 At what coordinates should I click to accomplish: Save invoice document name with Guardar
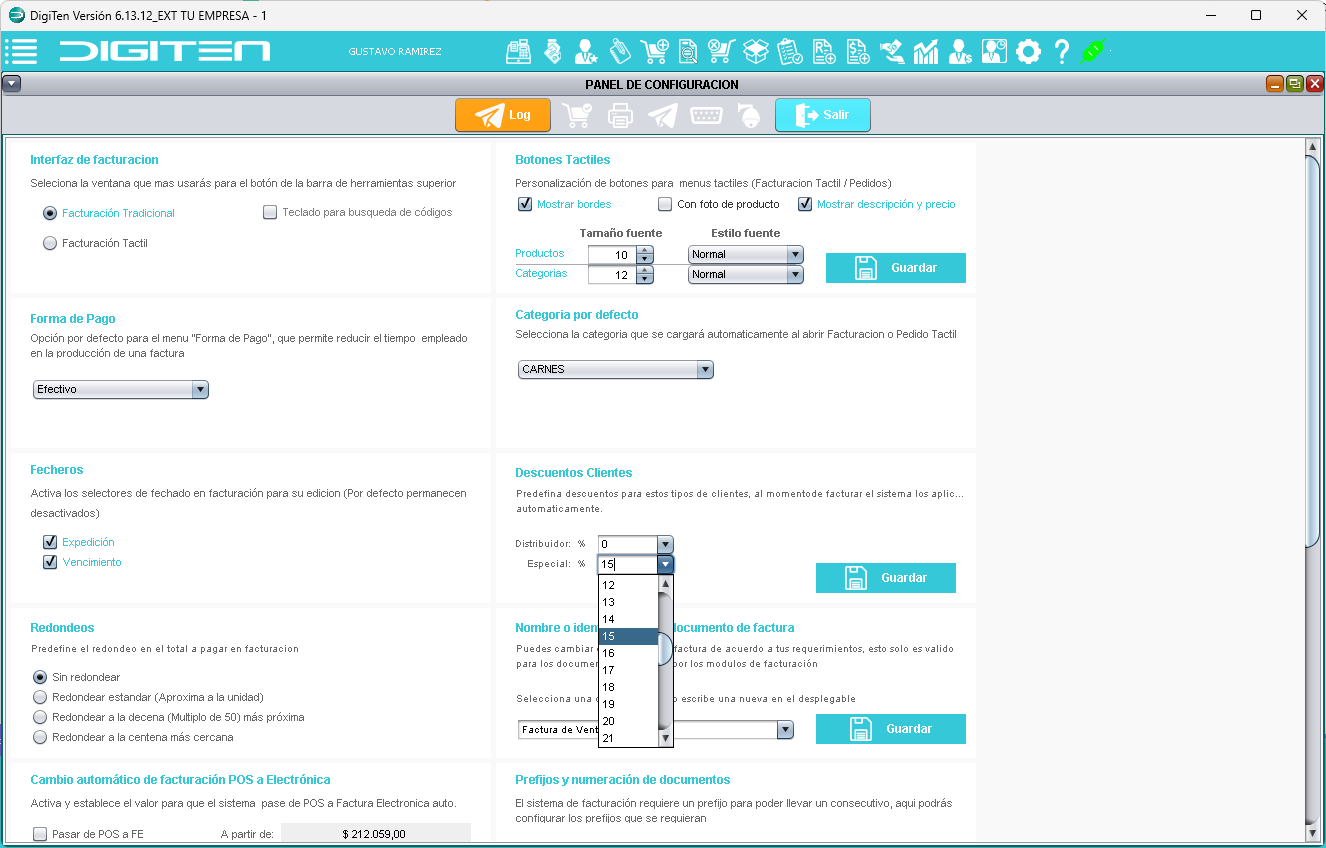[x=891, y=729]
